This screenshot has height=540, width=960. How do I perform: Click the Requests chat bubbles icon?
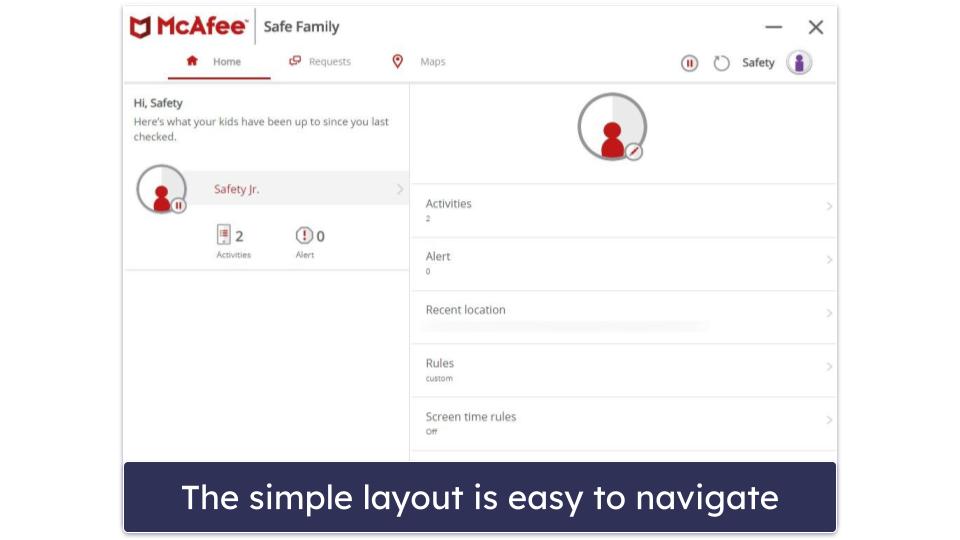[x=295, y=61]
